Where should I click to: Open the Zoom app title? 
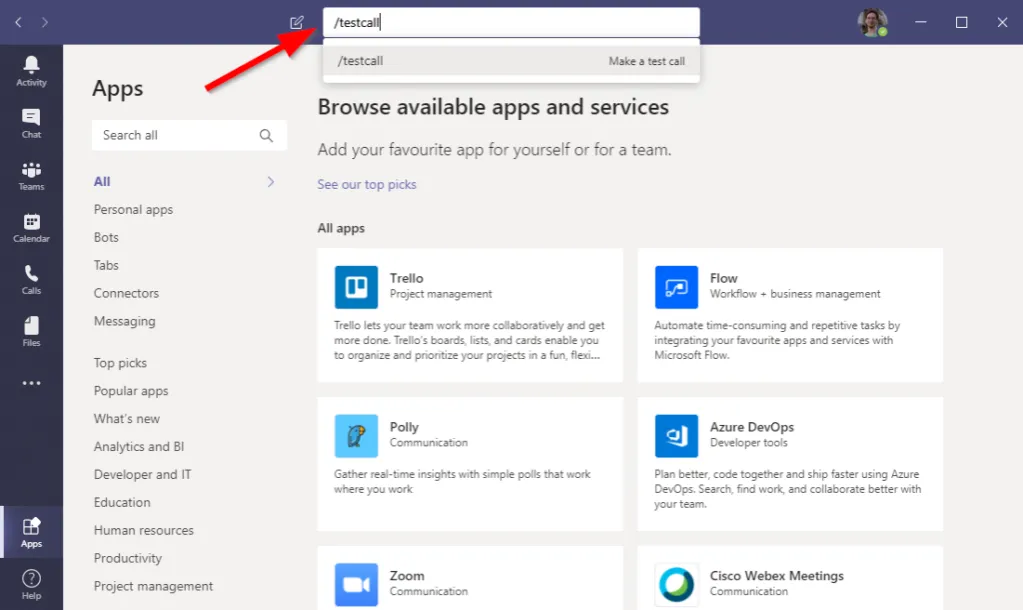pos(407,576)
